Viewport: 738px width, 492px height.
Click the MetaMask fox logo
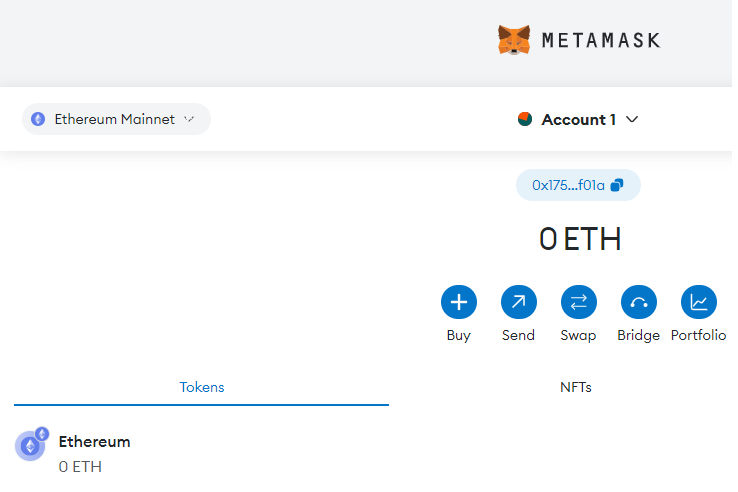(x=513, y=40)
